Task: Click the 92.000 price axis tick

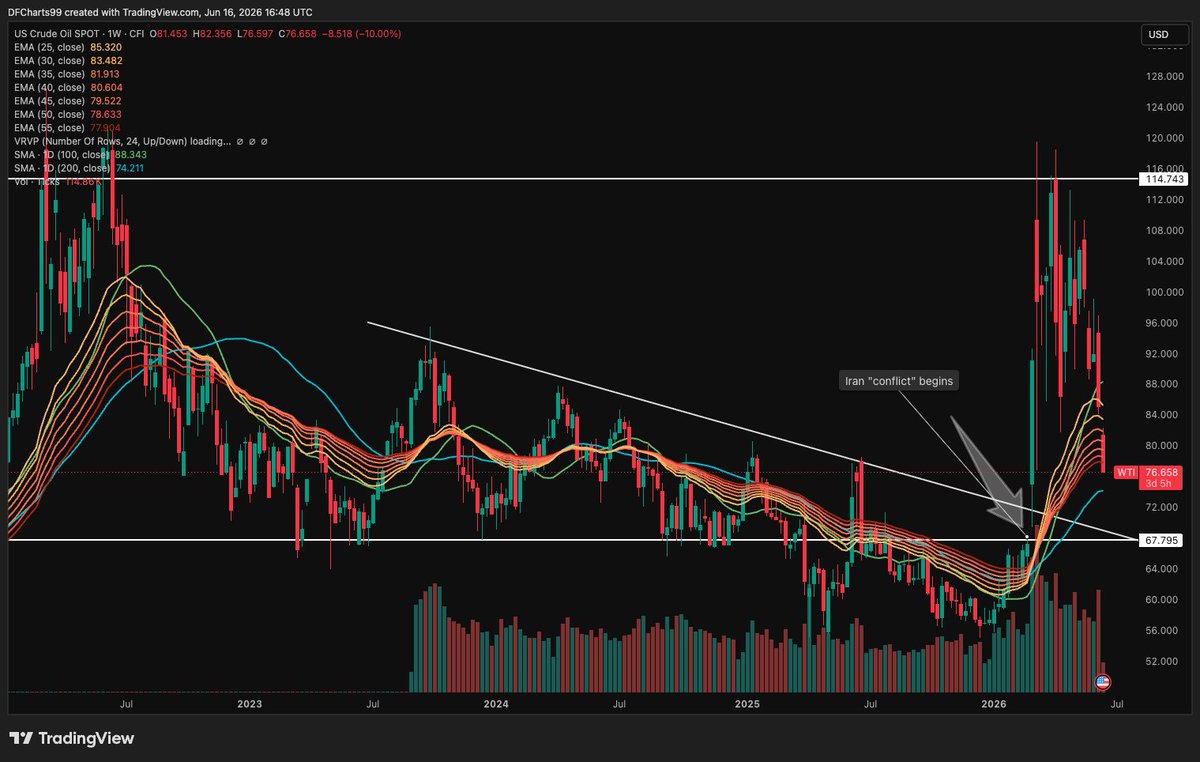Action: click(1160, 354)
